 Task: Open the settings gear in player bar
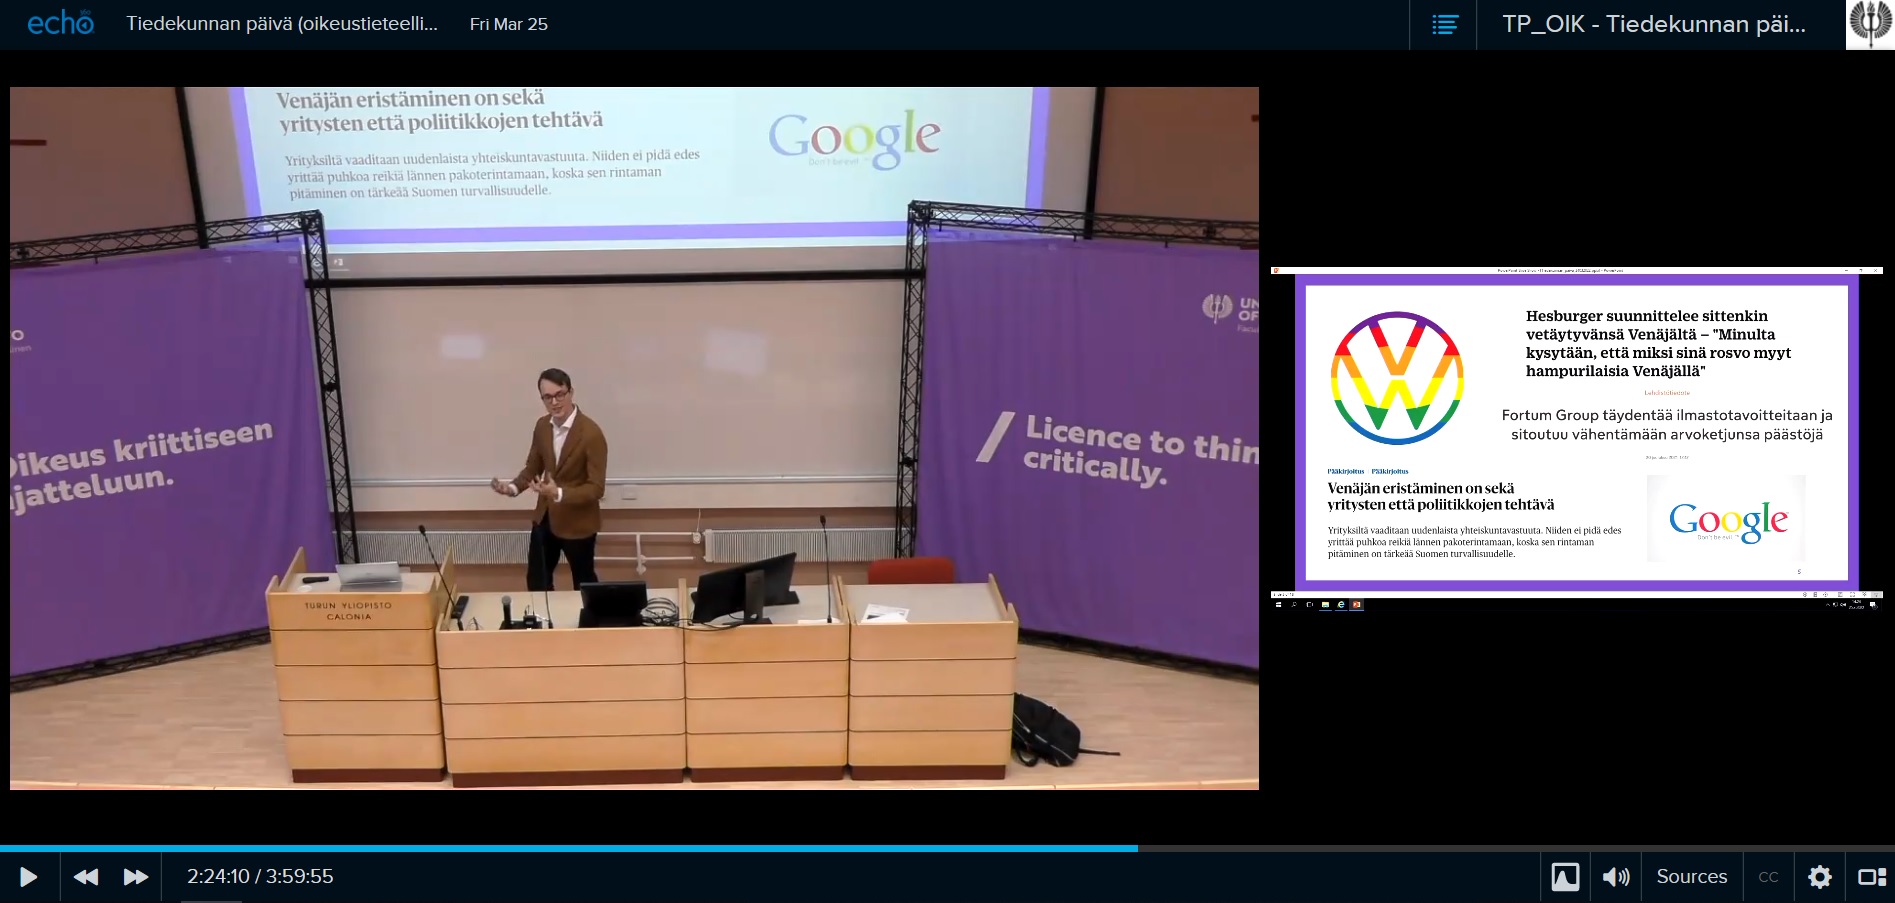(1819, 877)
